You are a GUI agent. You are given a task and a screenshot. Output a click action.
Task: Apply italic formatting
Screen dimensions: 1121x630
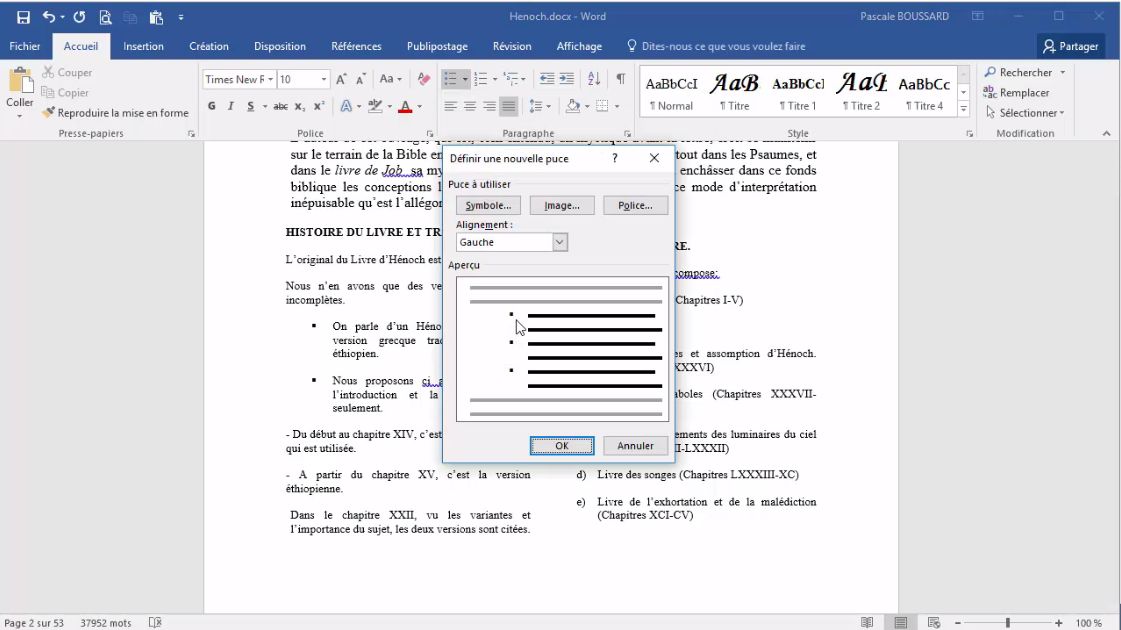tap(230, 103)
